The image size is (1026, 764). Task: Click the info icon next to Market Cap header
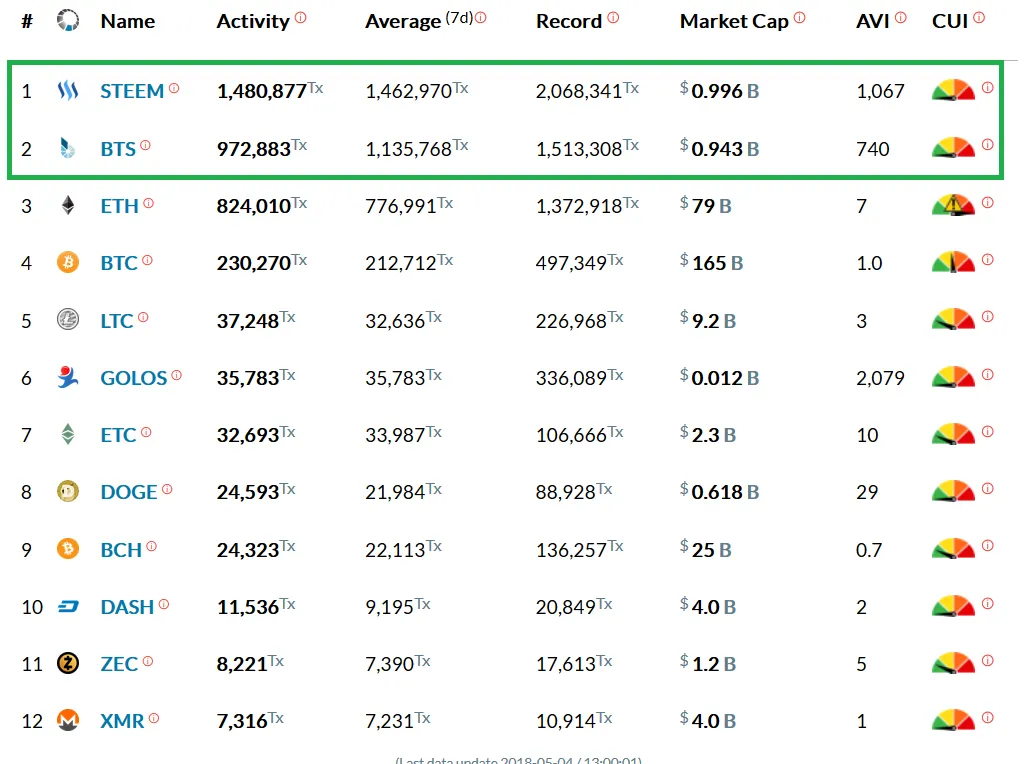[x=800, y=17]
